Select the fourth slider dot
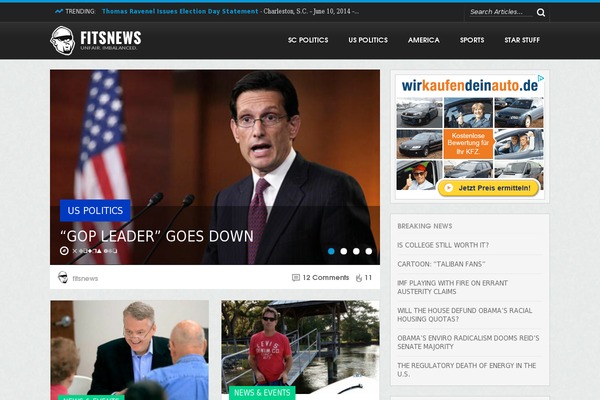 point(368,251)
